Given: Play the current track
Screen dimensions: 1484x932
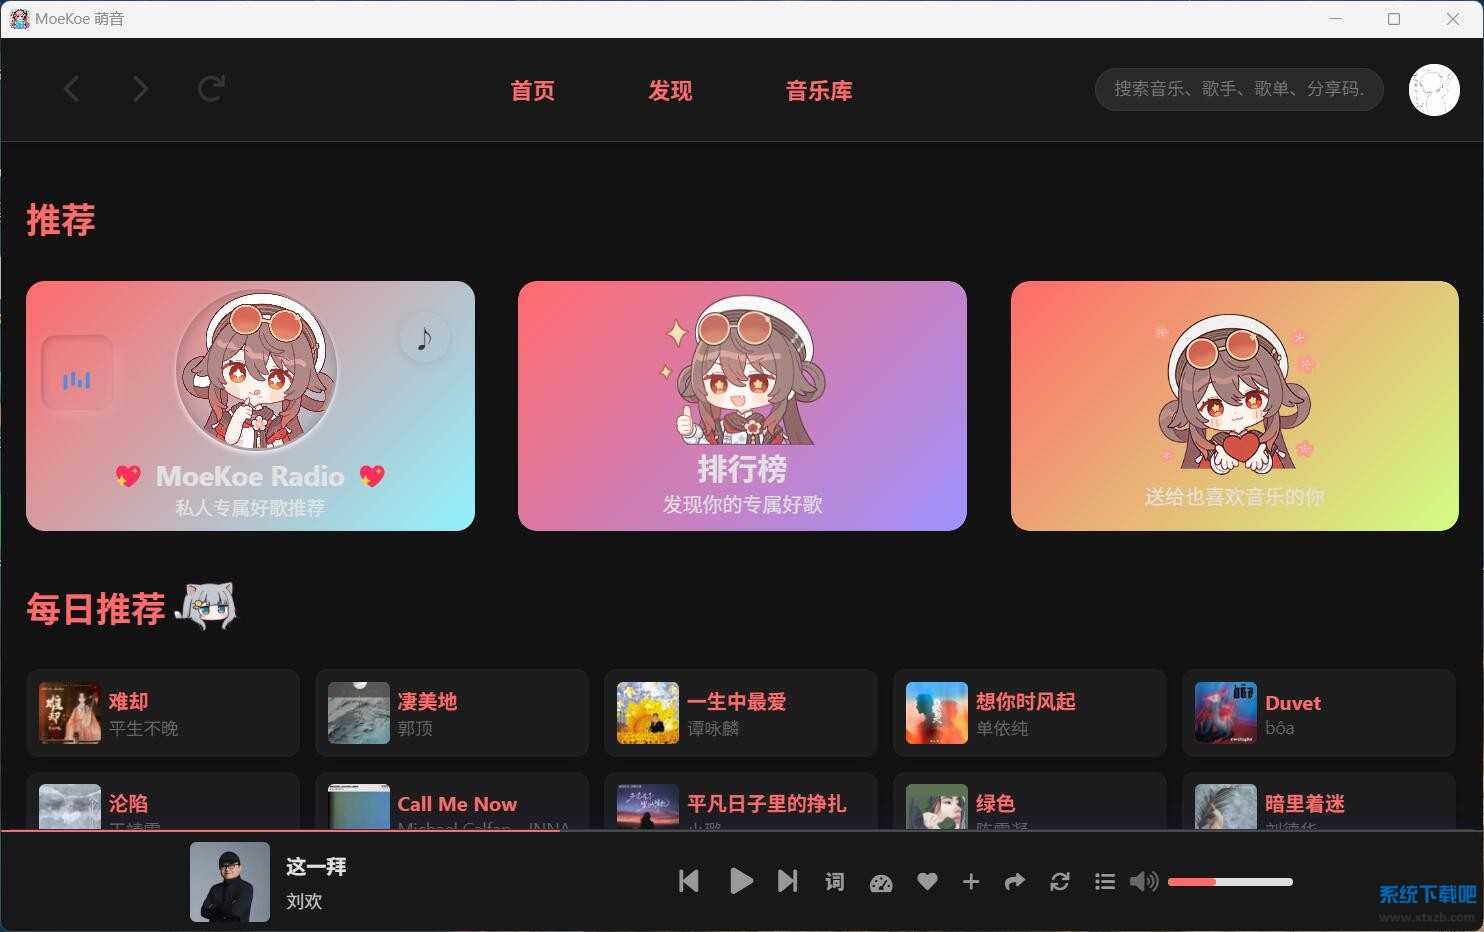Looking at the screenshot, I should [741, 882].
